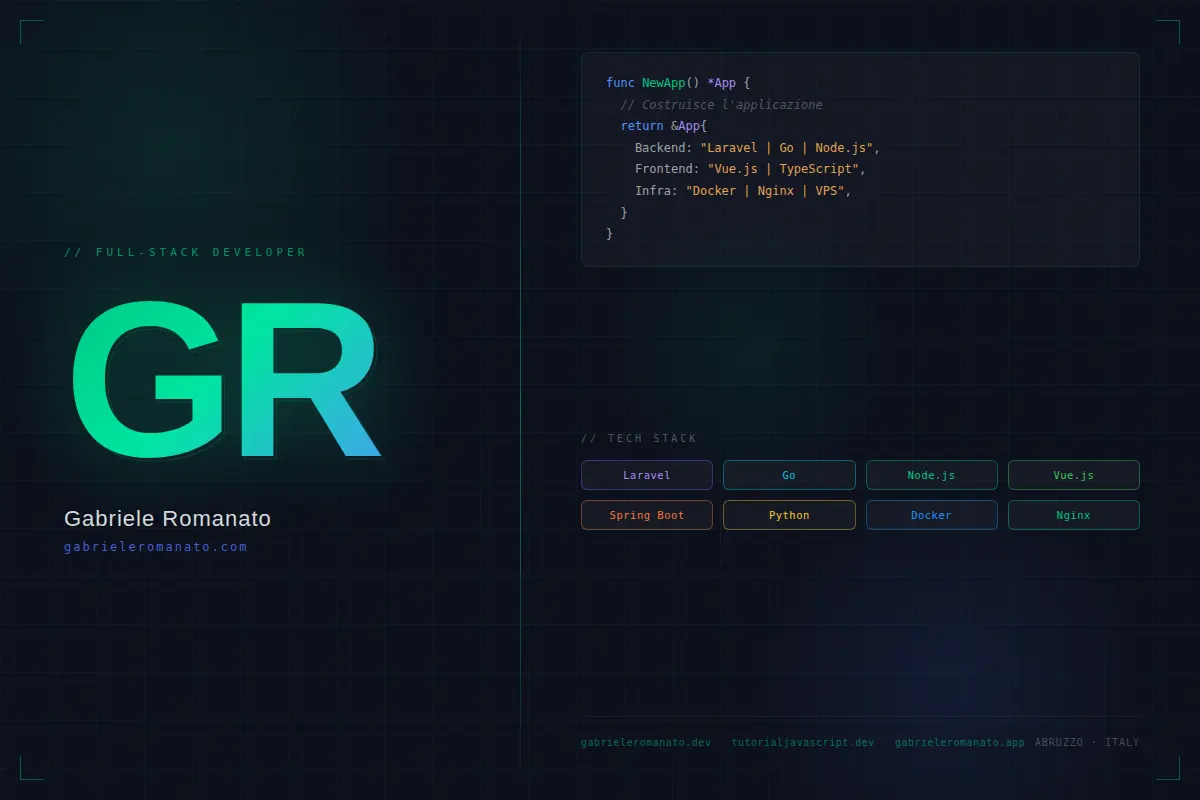
Task: Click the FULL-STACK DEVELOPER heading
Action: pyautogui.click(x=185, y=252)
